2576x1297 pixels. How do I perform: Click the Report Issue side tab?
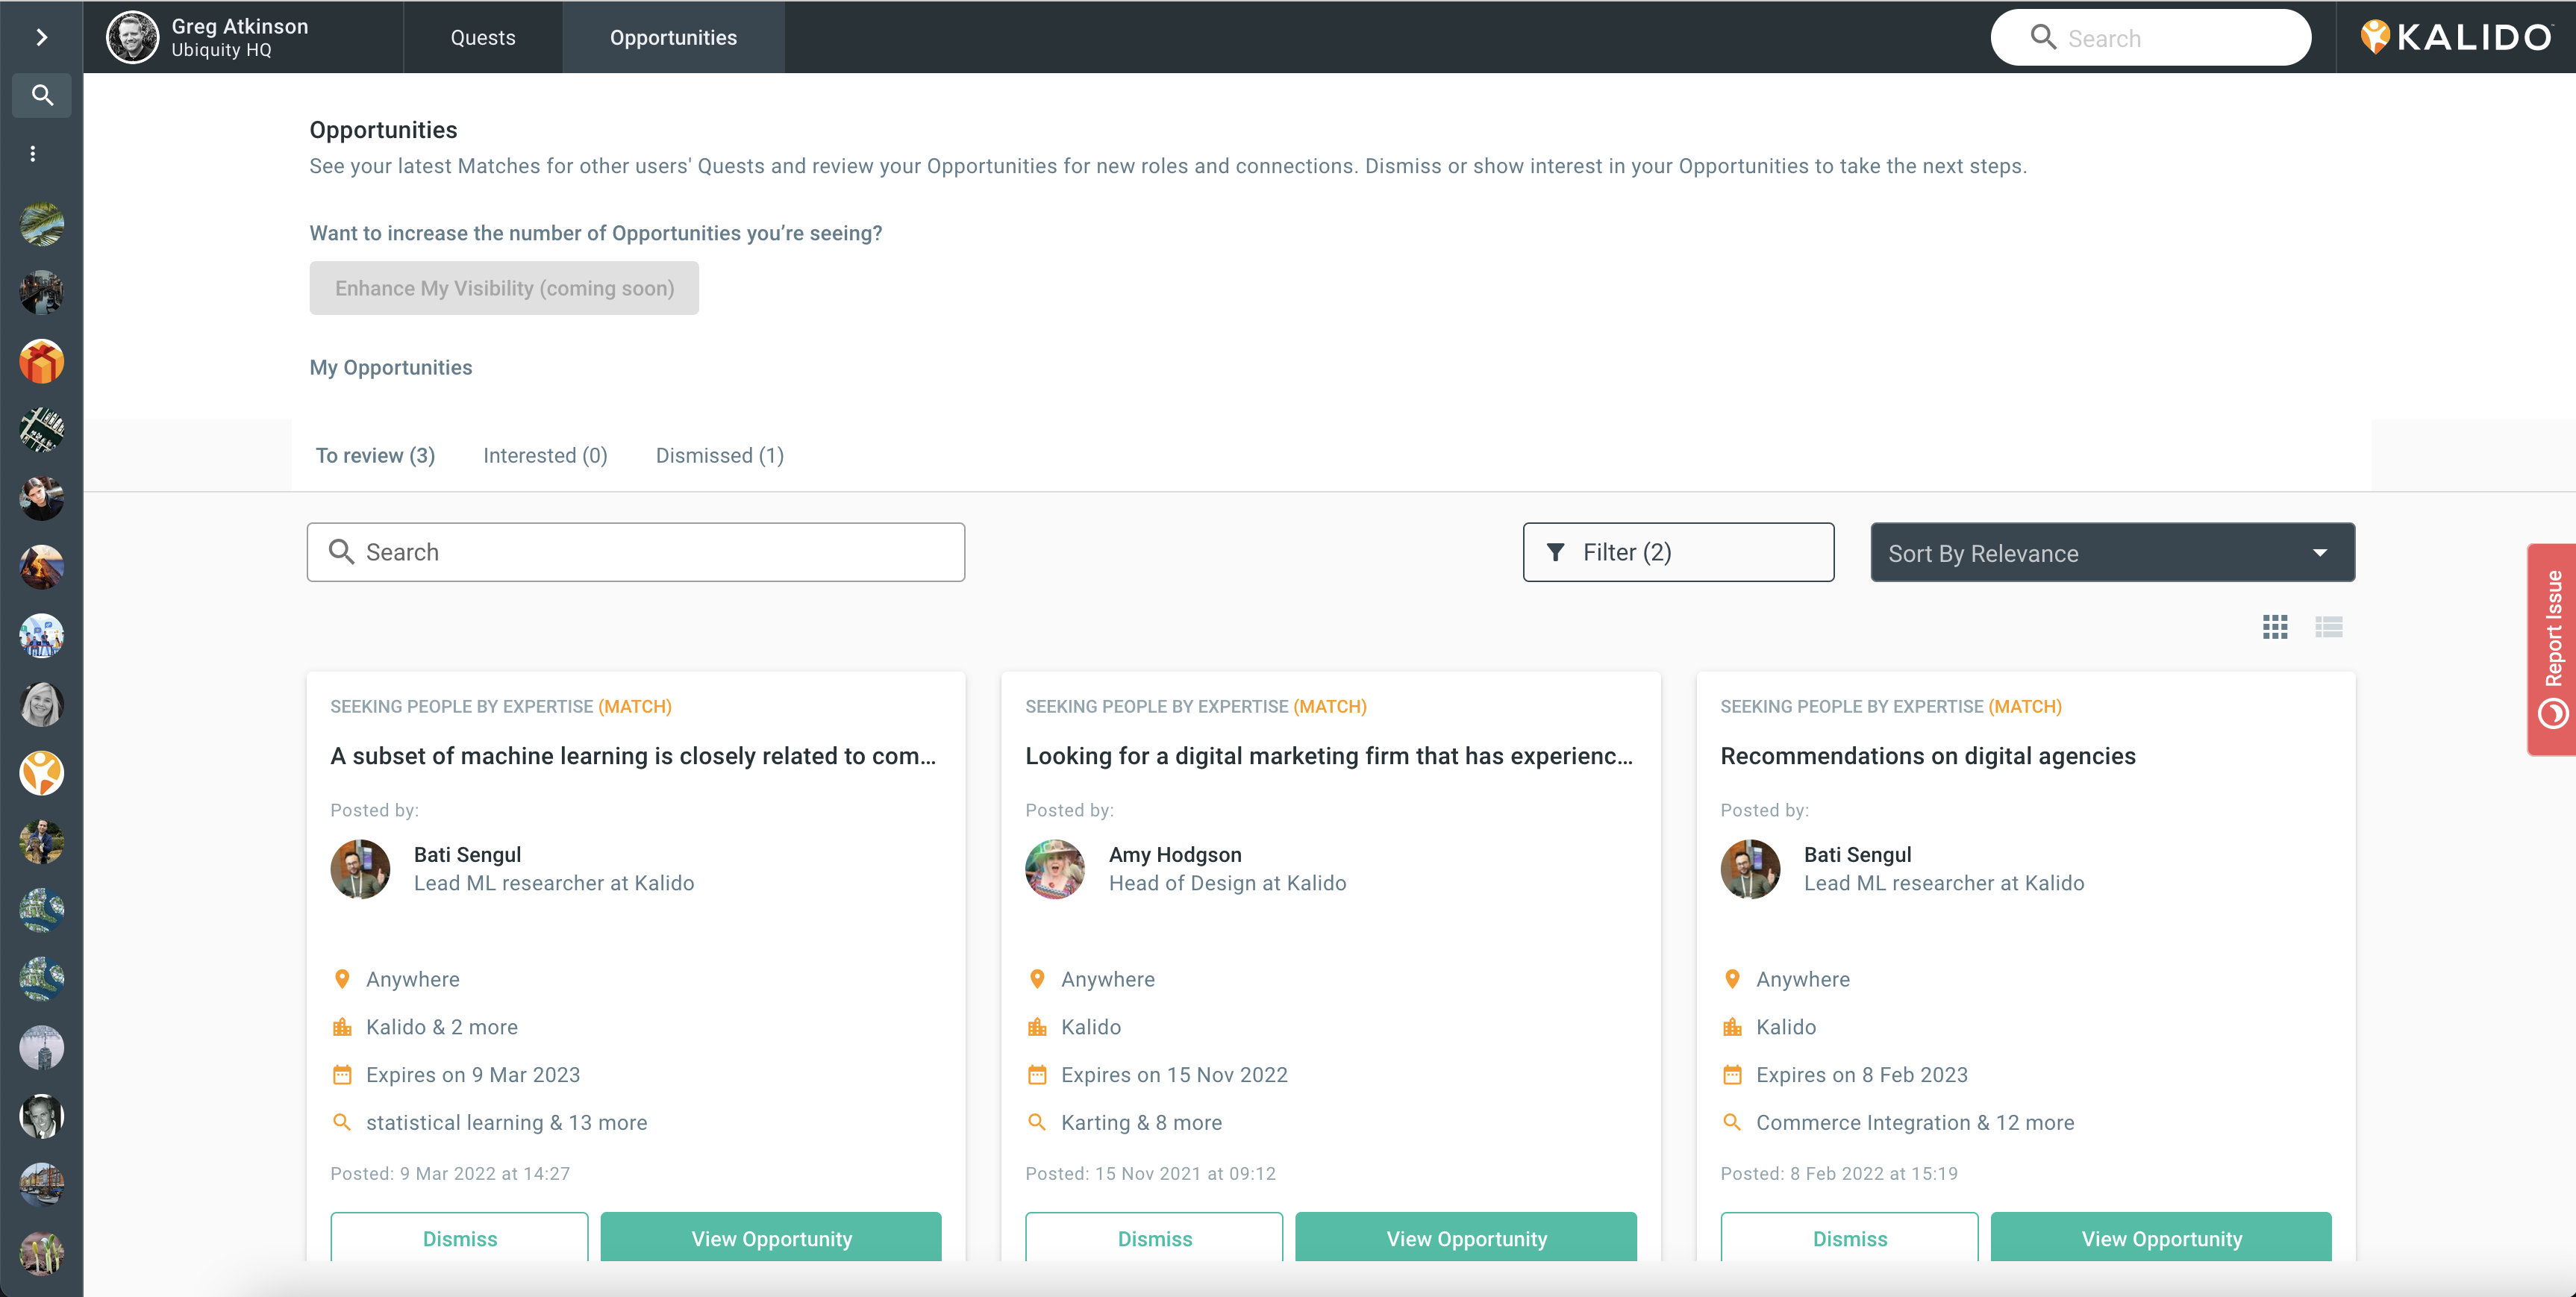(x=2552, y=649)
